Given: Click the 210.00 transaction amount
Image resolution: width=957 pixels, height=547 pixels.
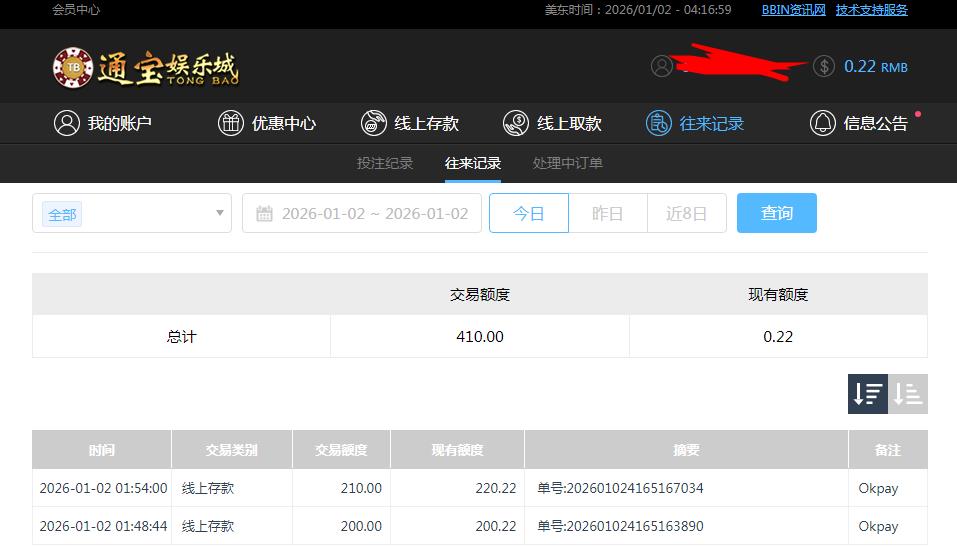Looking at the screenshot, I should click(361, 488).
